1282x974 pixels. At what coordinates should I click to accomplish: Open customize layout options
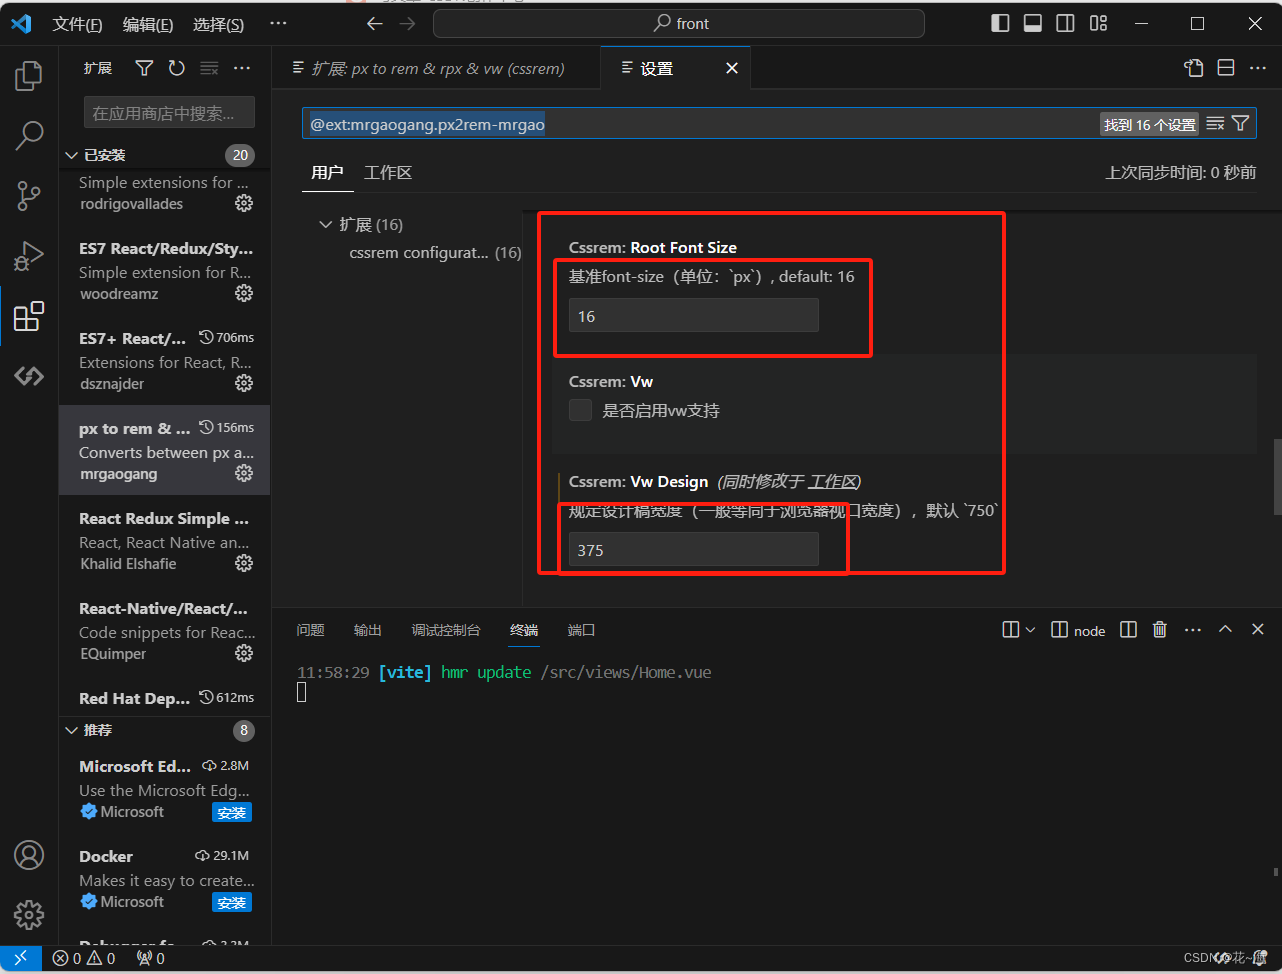[1099, 23]
